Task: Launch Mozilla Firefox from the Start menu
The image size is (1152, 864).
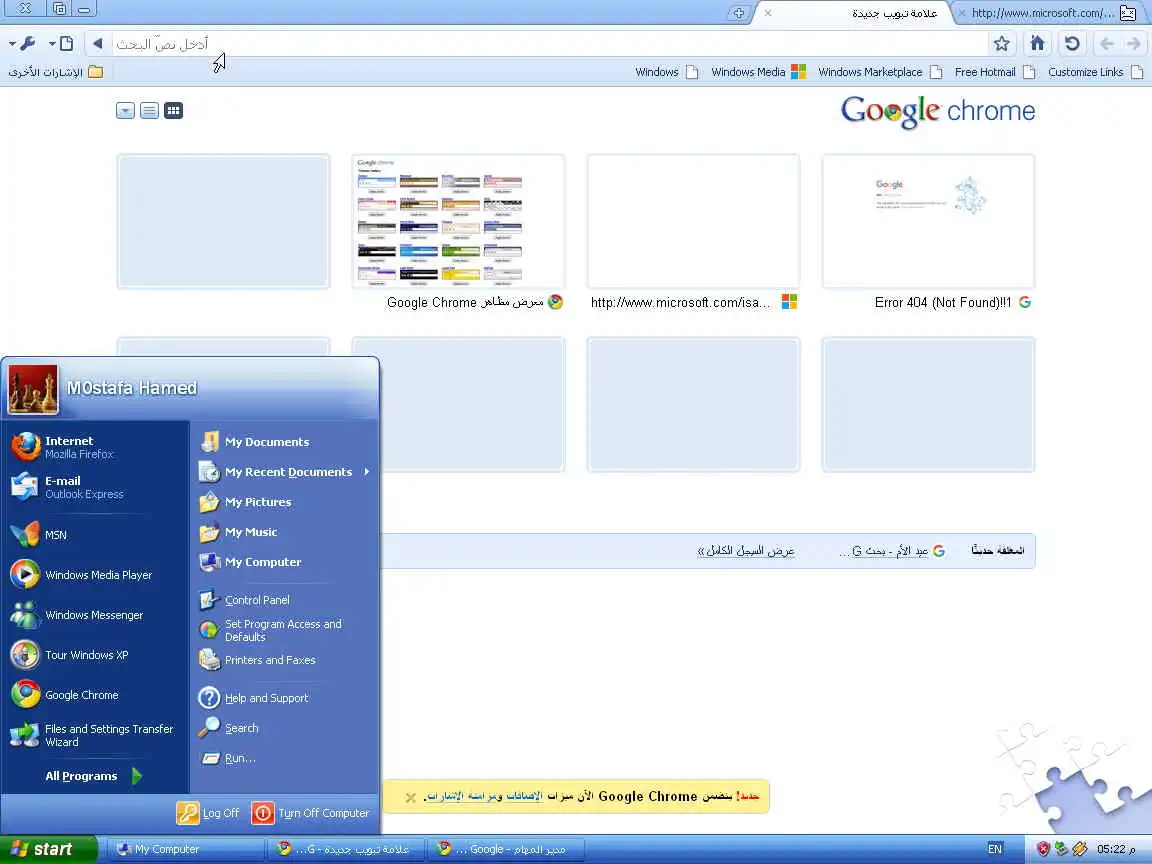Action: [94, 447]
